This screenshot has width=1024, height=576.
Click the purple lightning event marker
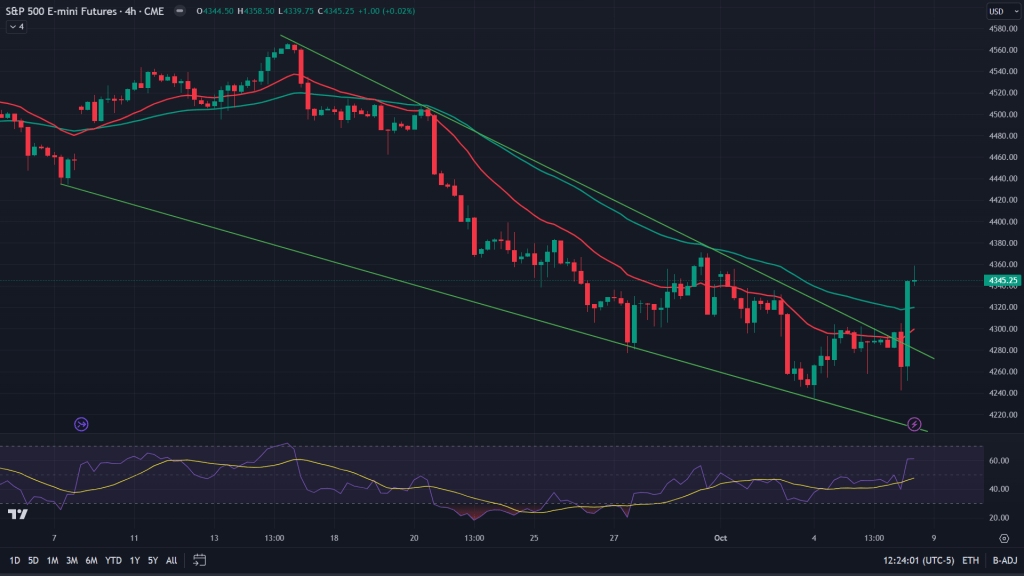pyautogui.click(x=915, y=424)
